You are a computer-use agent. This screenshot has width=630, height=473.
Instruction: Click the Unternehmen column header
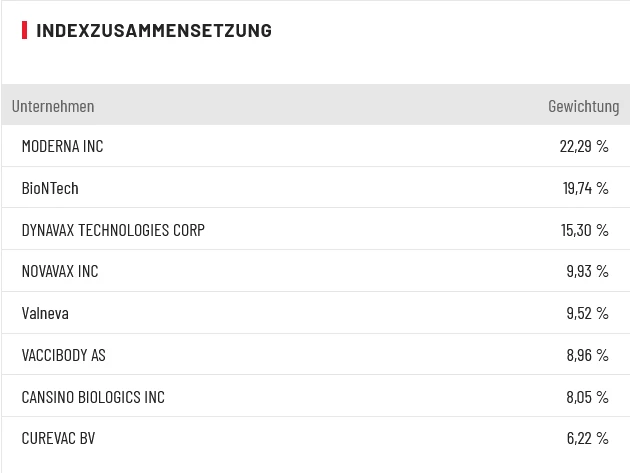point(53,106)
